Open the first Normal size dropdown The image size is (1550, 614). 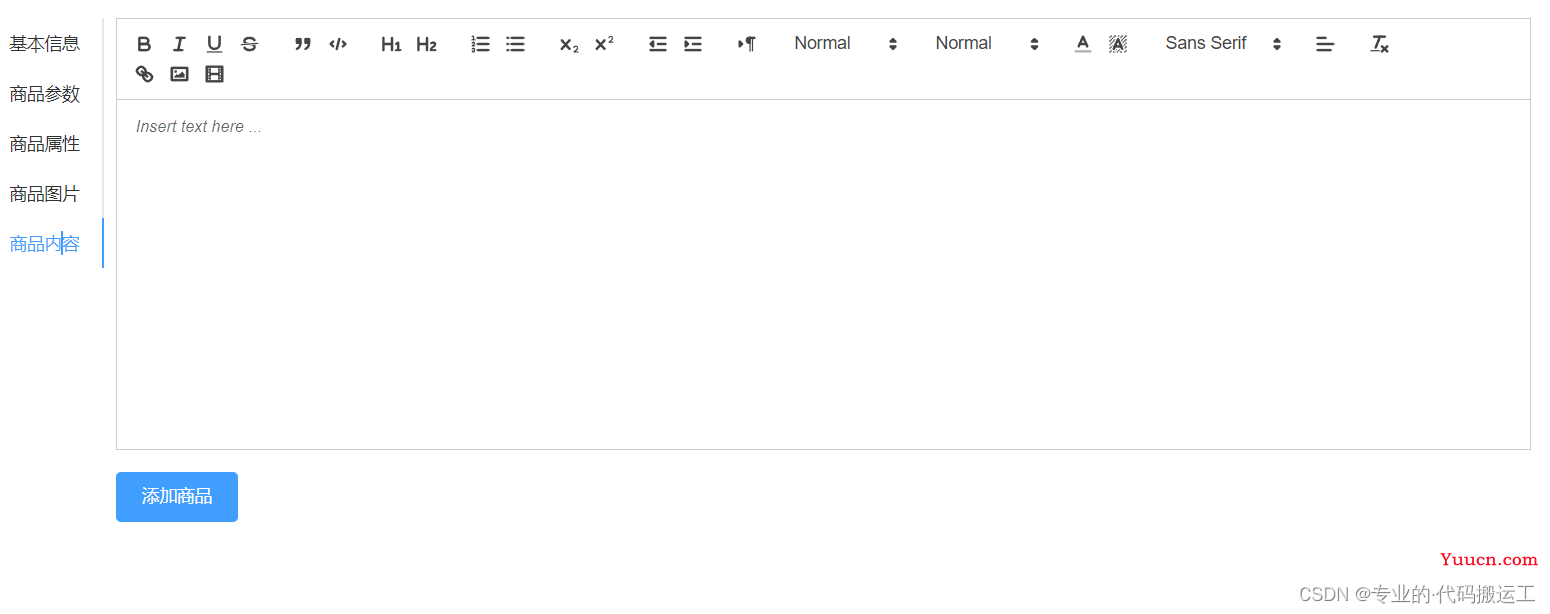pos(845,44)
